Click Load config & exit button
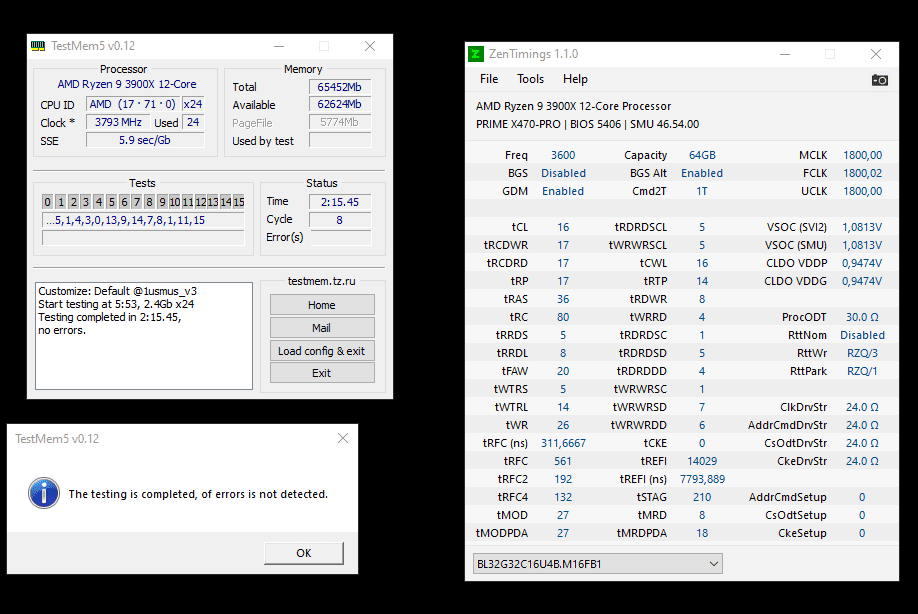The image size is (918, 614). (x=322, y=351)
